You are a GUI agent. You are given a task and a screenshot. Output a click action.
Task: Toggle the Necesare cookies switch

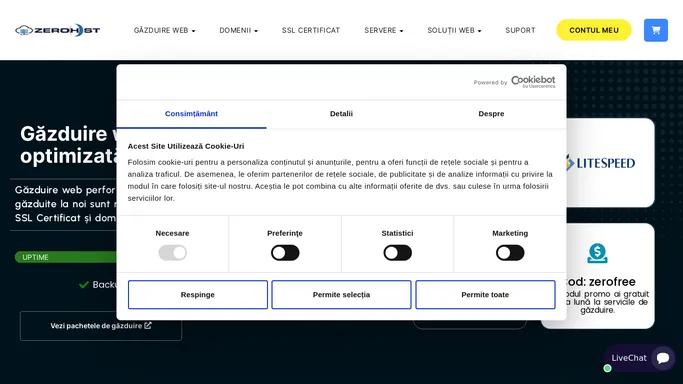[x=172, y=253]
